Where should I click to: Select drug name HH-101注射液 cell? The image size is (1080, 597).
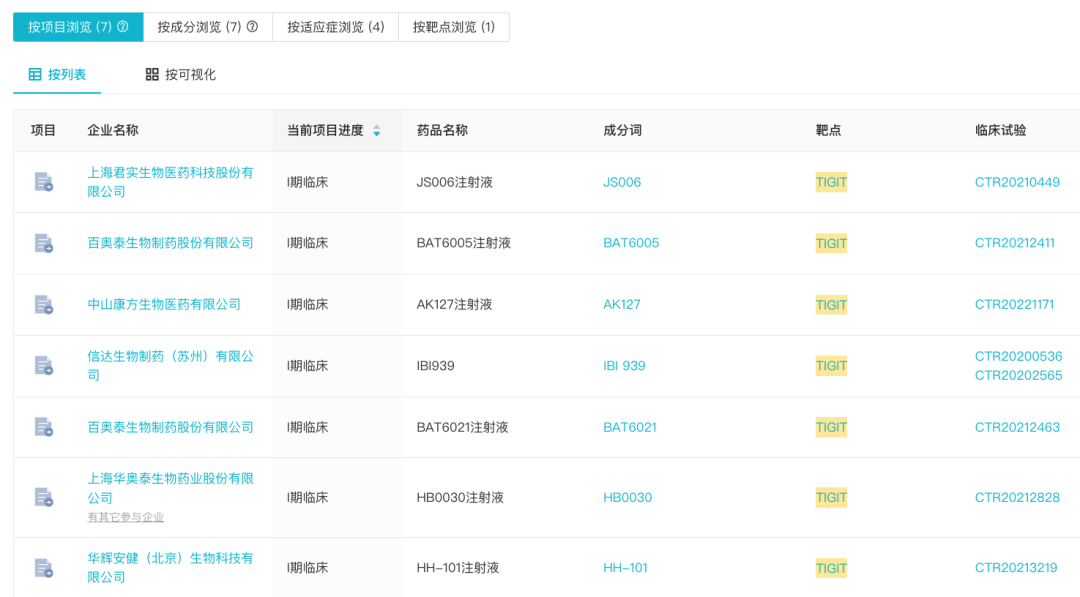pyautogui.click(x=457, y=568)
